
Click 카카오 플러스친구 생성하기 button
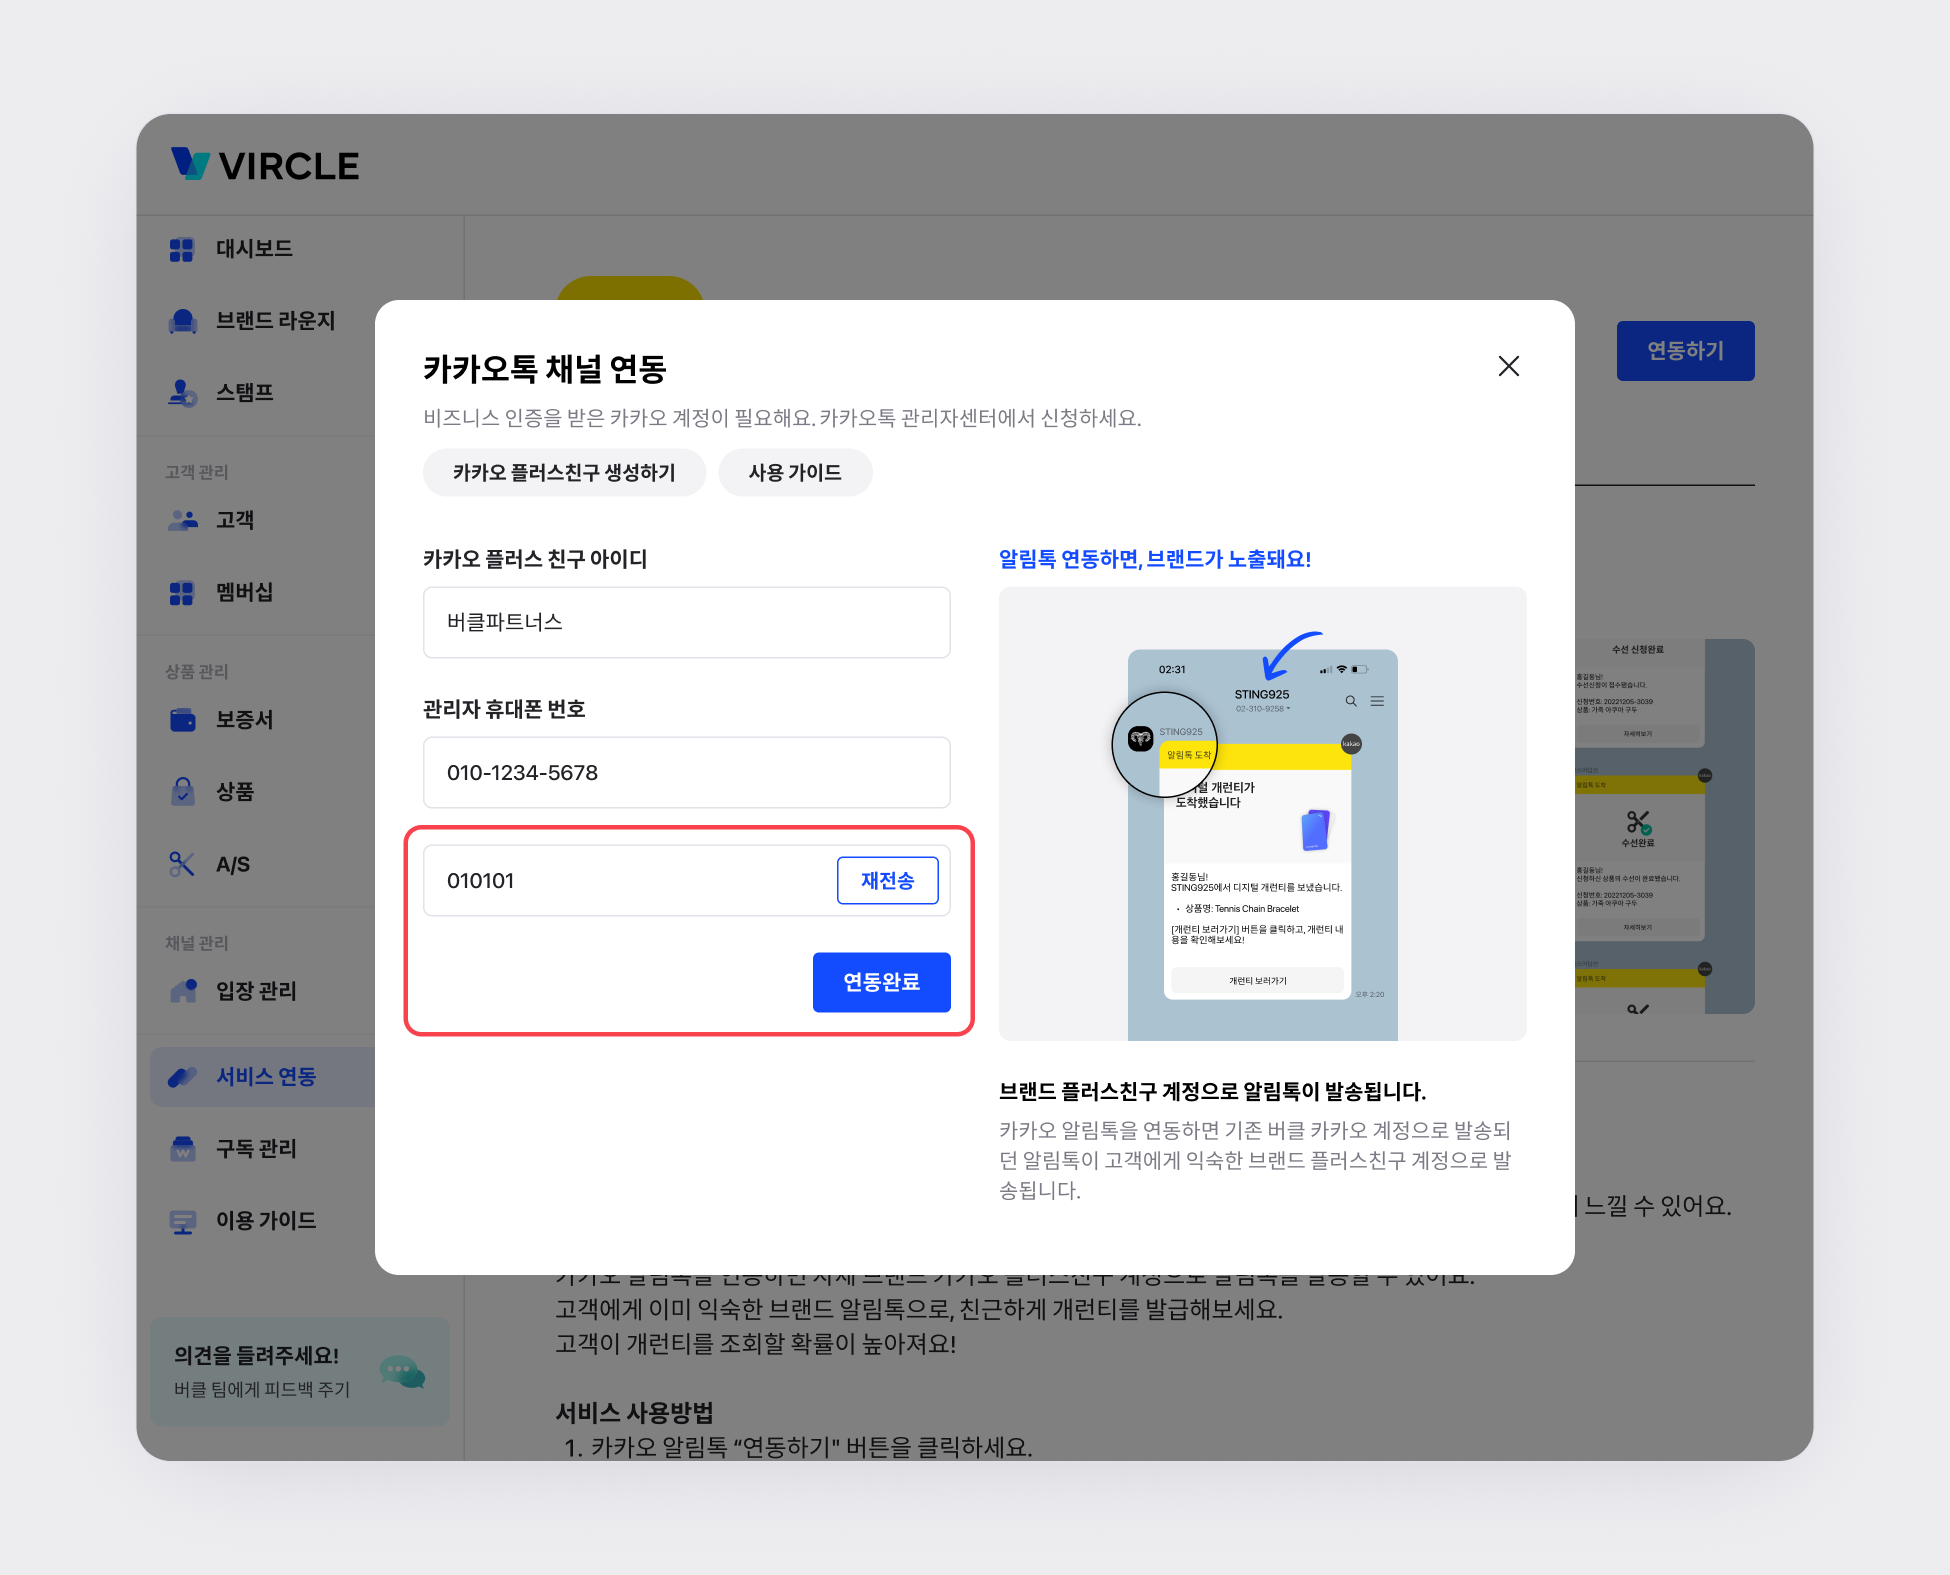tap(564, 473)
